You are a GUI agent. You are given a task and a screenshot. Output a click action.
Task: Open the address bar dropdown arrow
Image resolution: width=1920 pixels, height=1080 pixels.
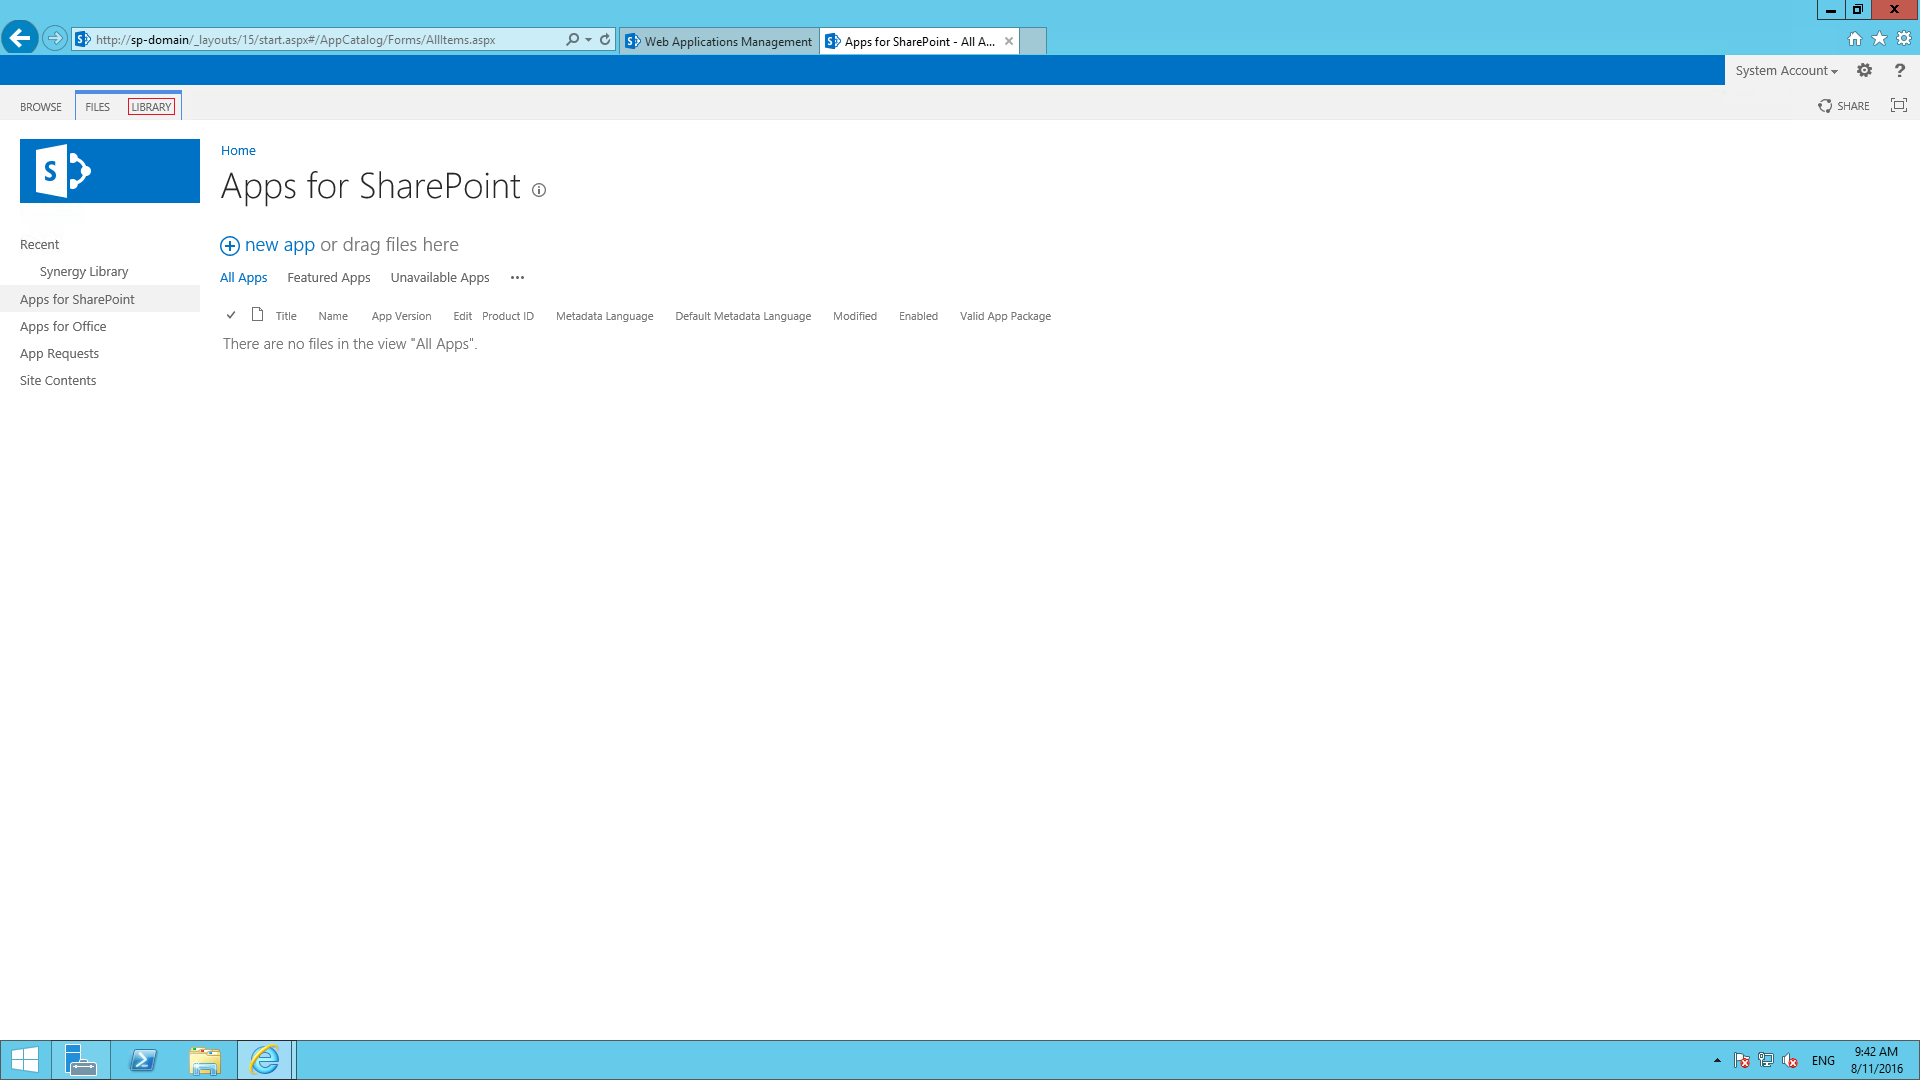pos(589,40)
